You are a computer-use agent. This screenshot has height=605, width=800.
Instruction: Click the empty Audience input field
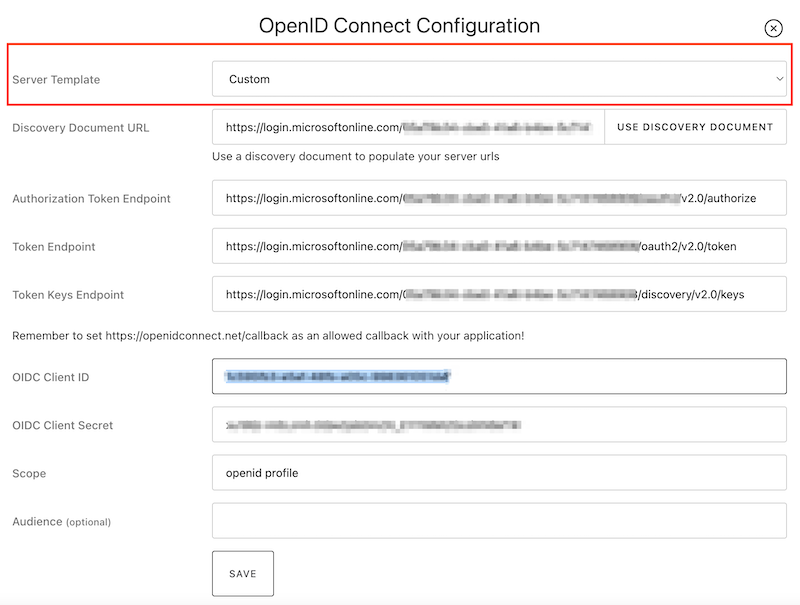pos(499,521)
